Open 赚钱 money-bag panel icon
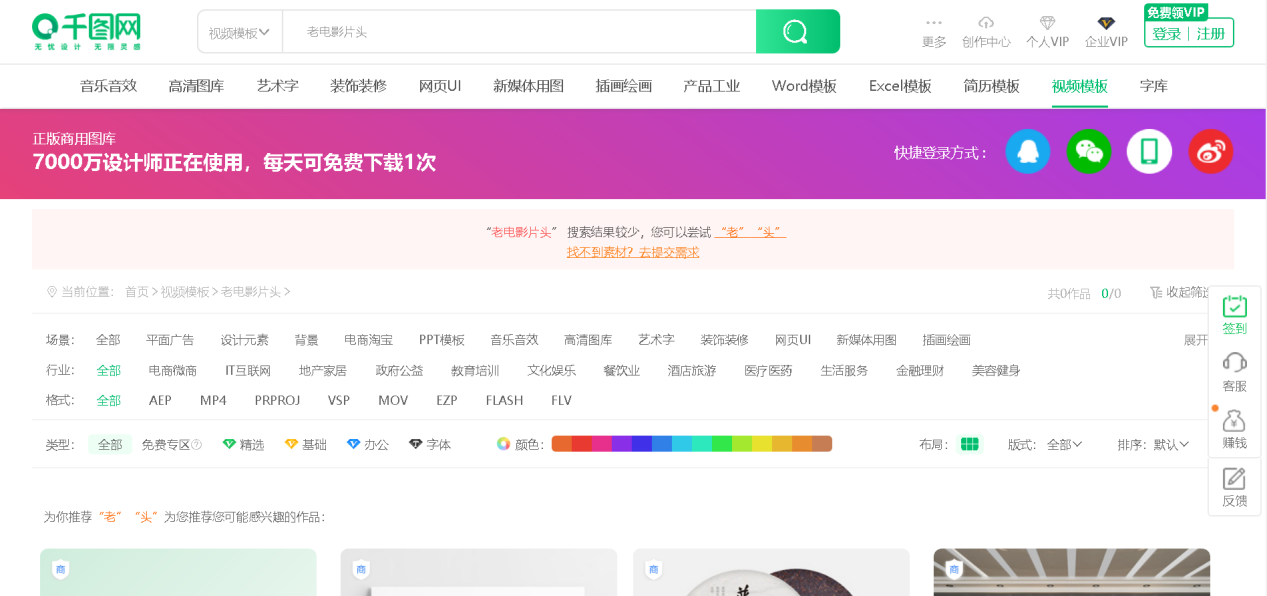 (1234, 422)
